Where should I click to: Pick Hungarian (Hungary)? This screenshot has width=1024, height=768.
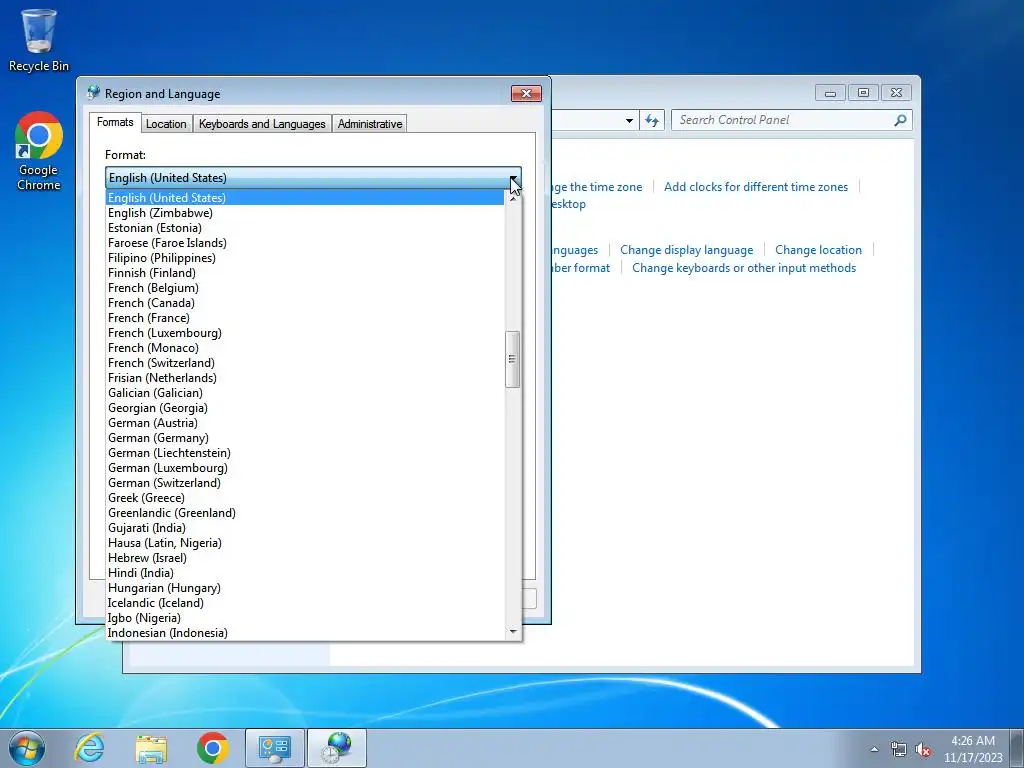305,588
